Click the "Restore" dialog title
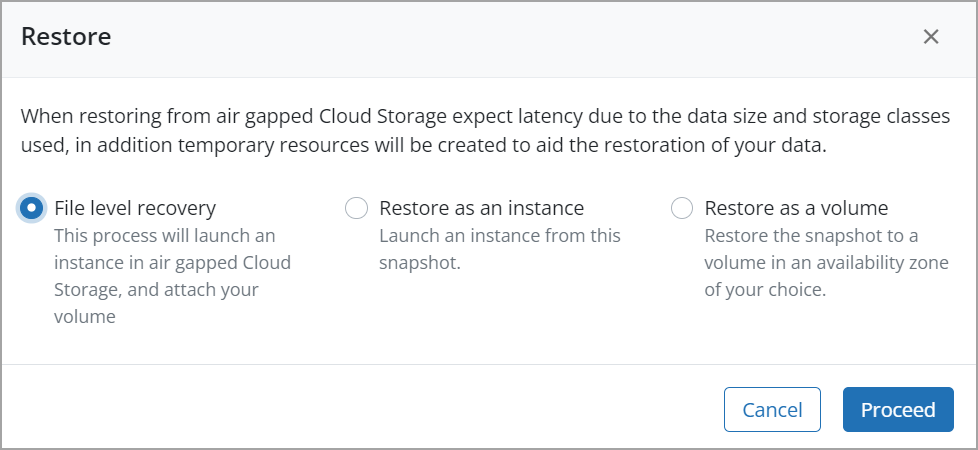The width and height of the screenshot is (978, 450). point(66,37)
